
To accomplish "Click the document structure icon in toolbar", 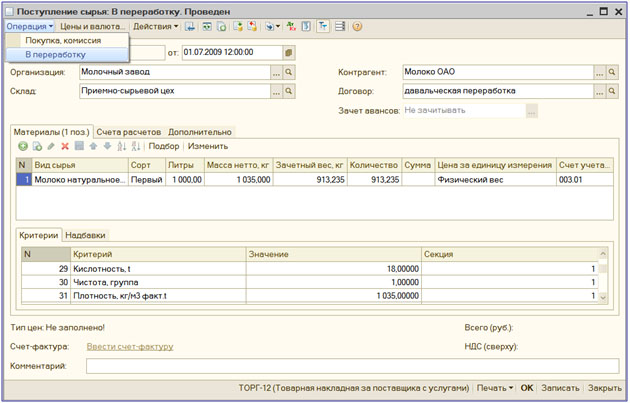I will [x=306, y=27].
